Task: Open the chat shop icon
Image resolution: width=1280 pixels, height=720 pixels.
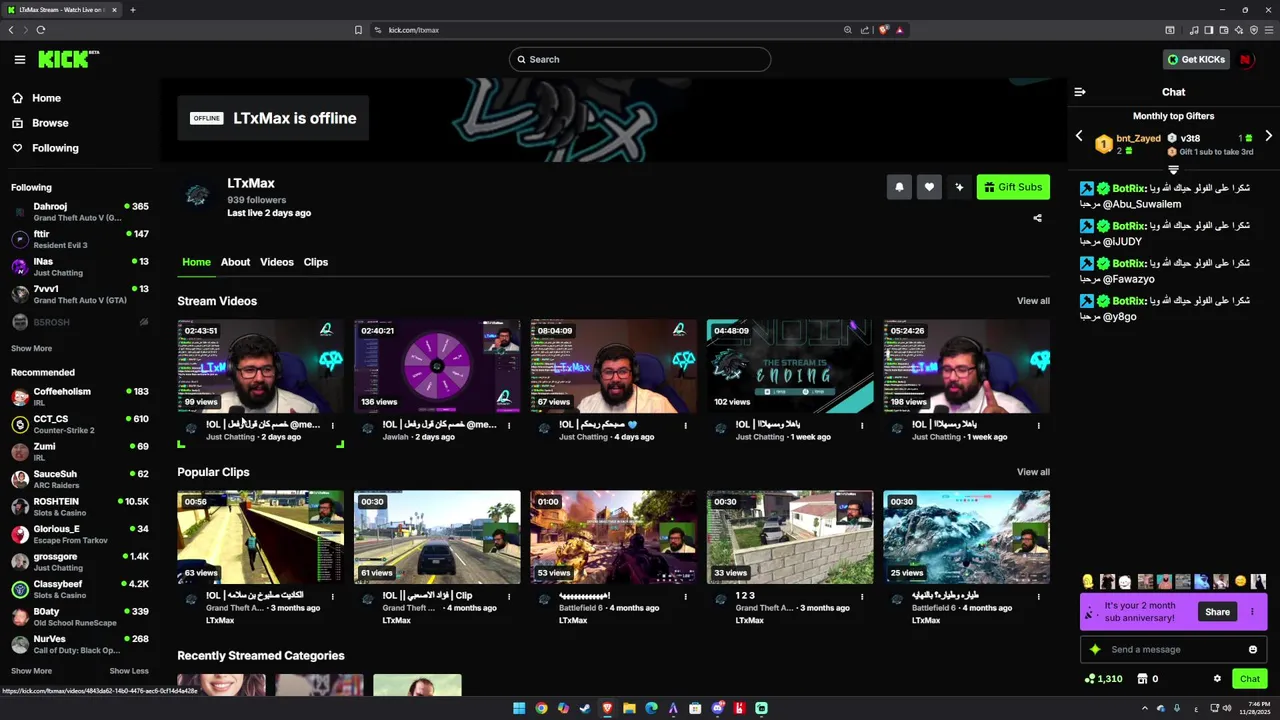Action: pos(1142,679)
